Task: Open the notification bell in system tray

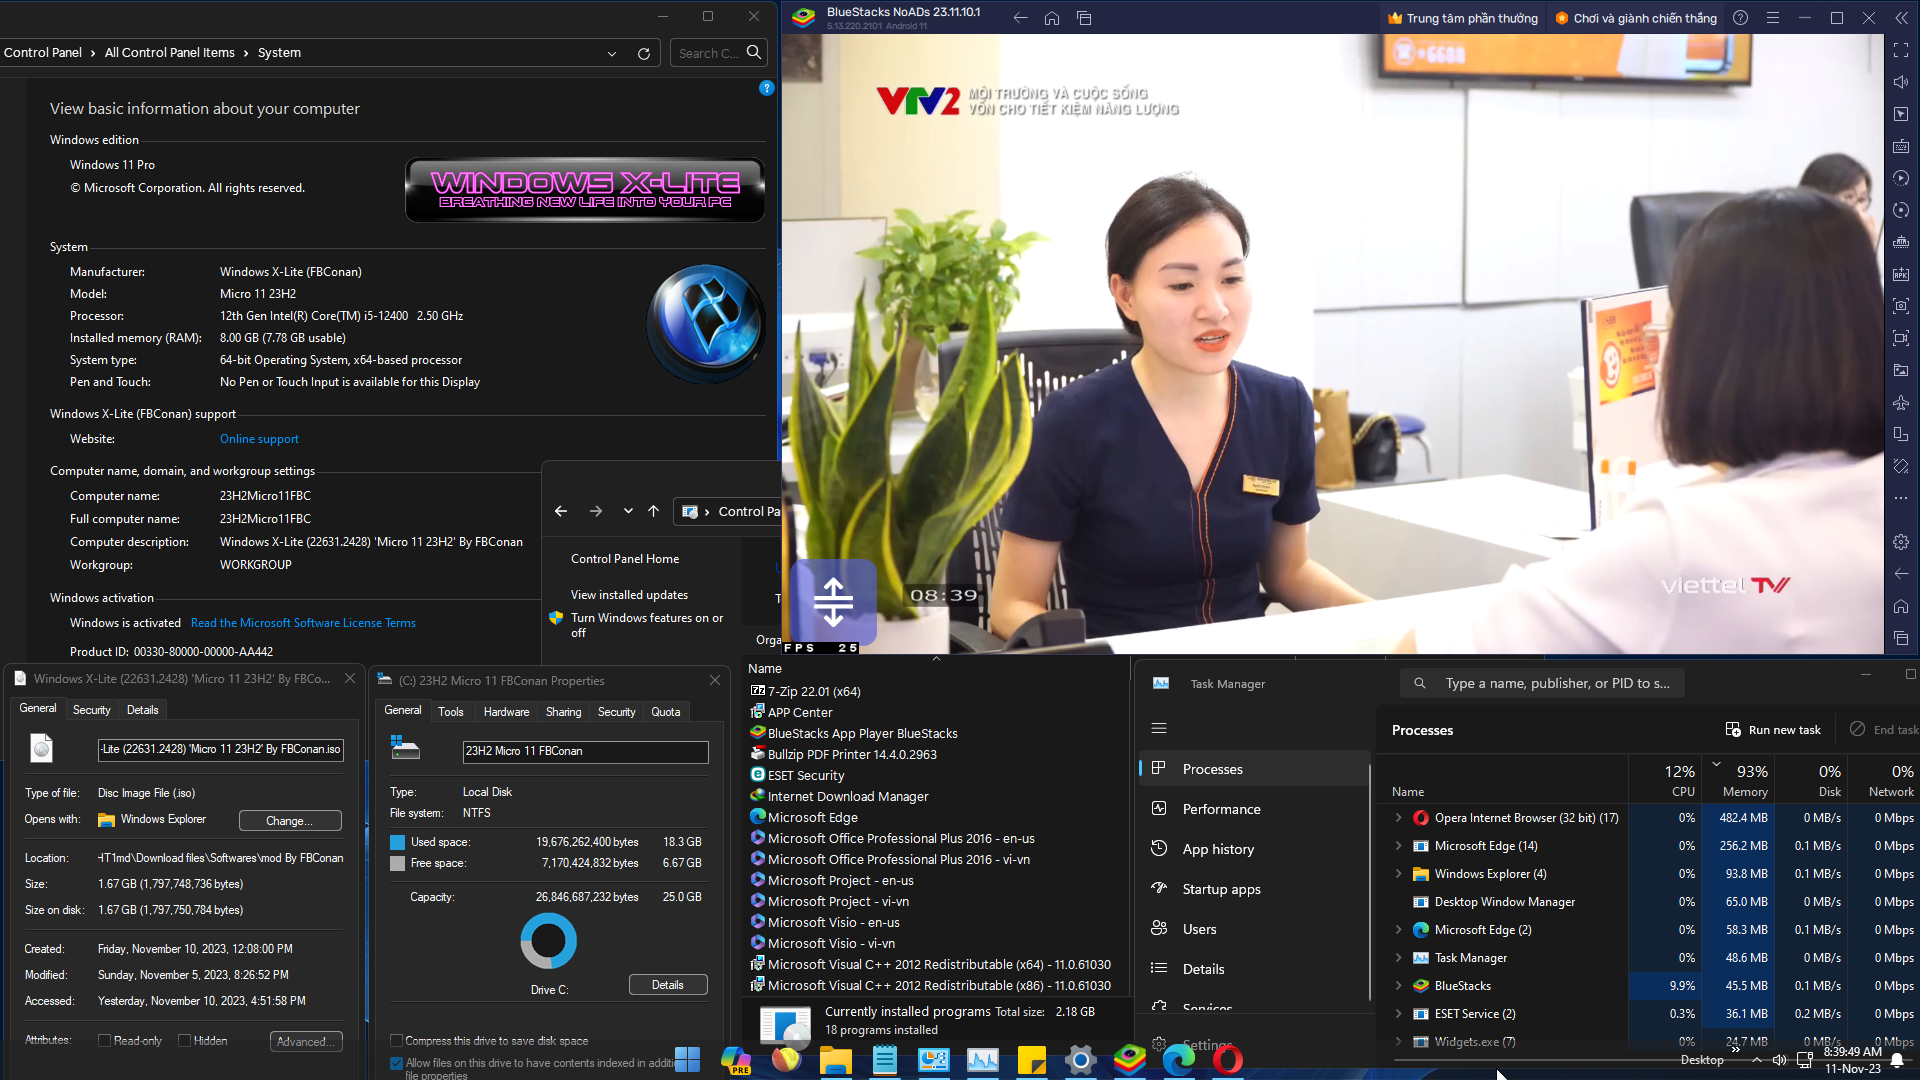Action: click(1897, 1061)
